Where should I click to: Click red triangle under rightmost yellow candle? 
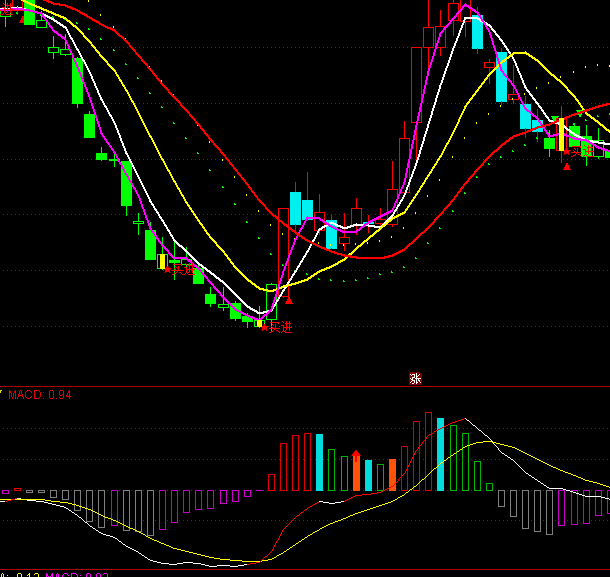567,166
